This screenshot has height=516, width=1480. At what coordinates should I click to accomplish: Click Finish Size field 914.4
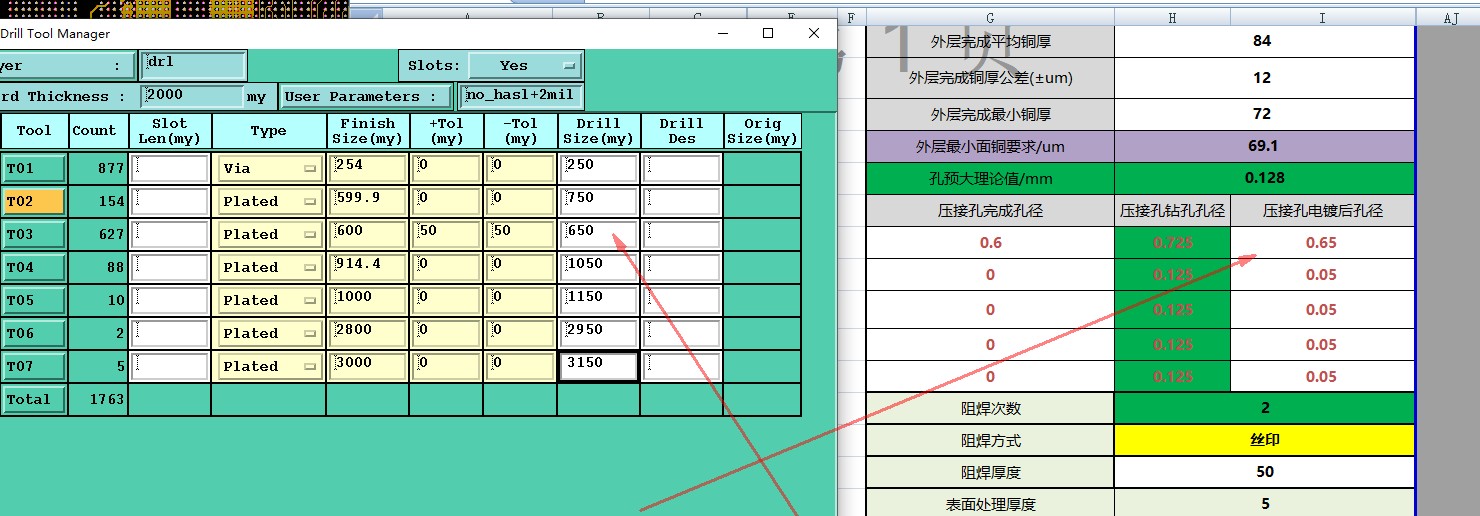tap(368, 267)
